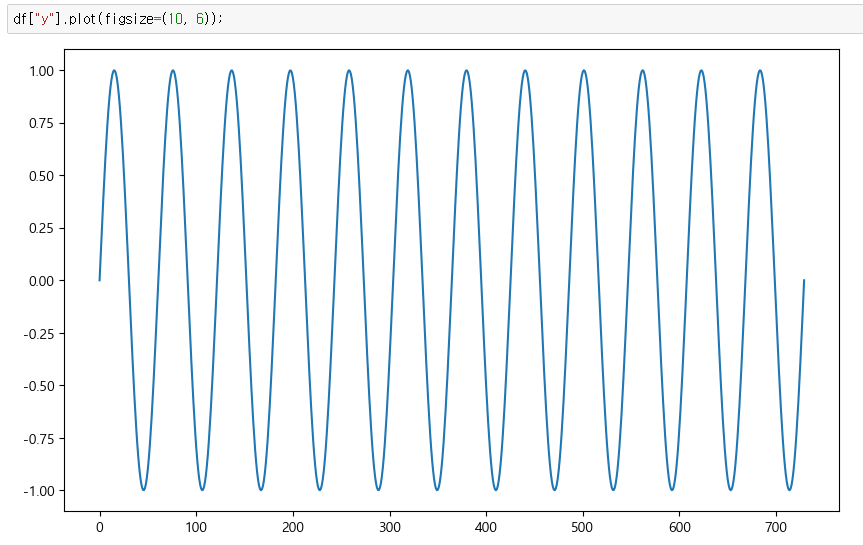This screenshot has width=863, height=545.
Task: Click the x-axis label 500
Action: click(582, 527)
